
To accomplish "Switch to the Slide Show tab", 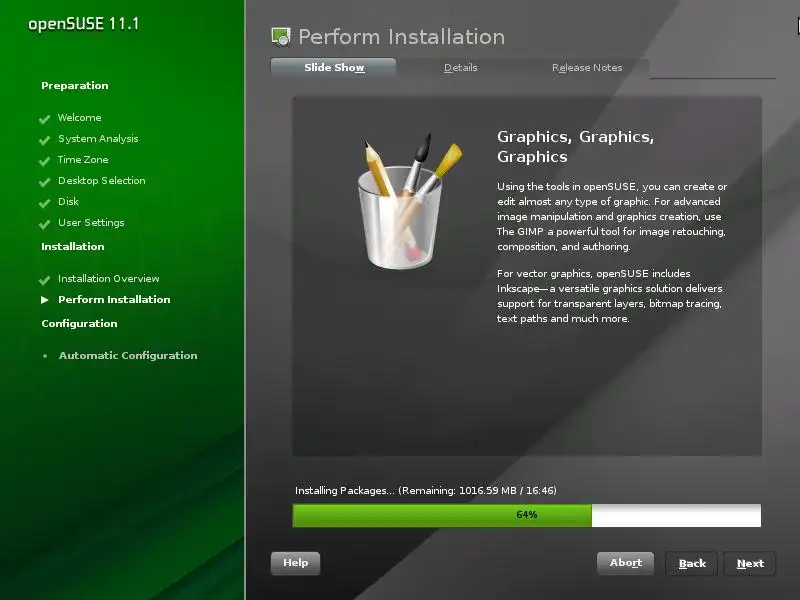I will (x=334, y=67).
